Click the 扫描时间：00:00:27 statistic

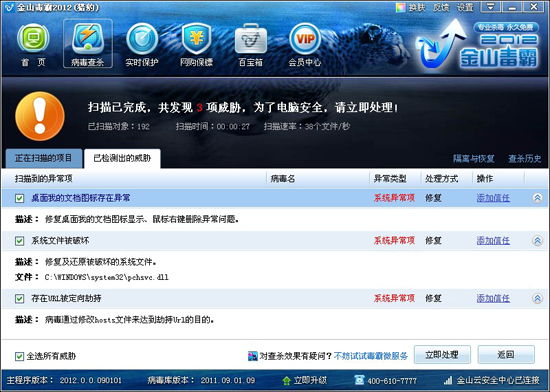(x=213, y=127)
